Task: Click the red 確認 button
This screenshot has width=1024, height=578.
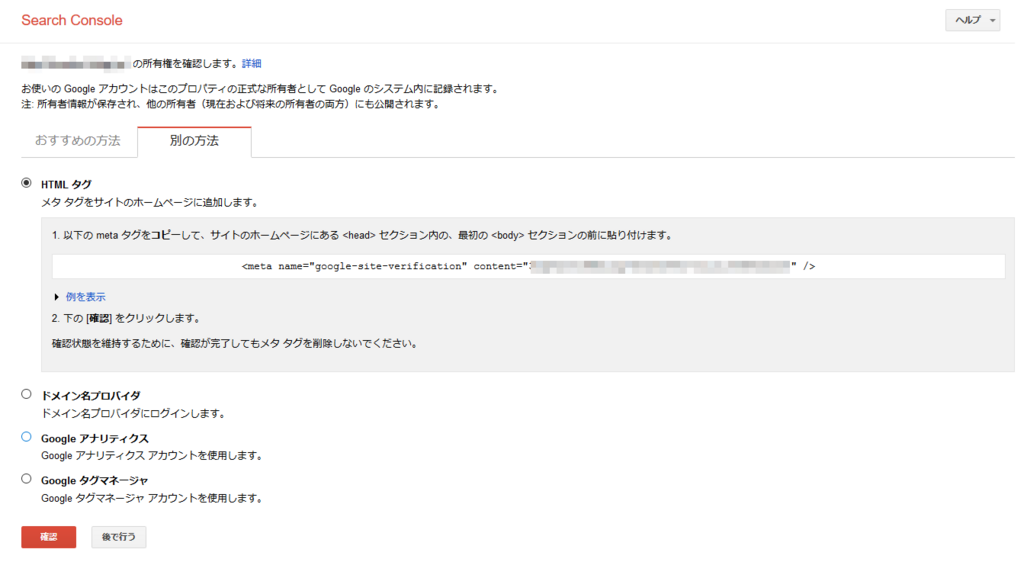Action: pos(48,537)
